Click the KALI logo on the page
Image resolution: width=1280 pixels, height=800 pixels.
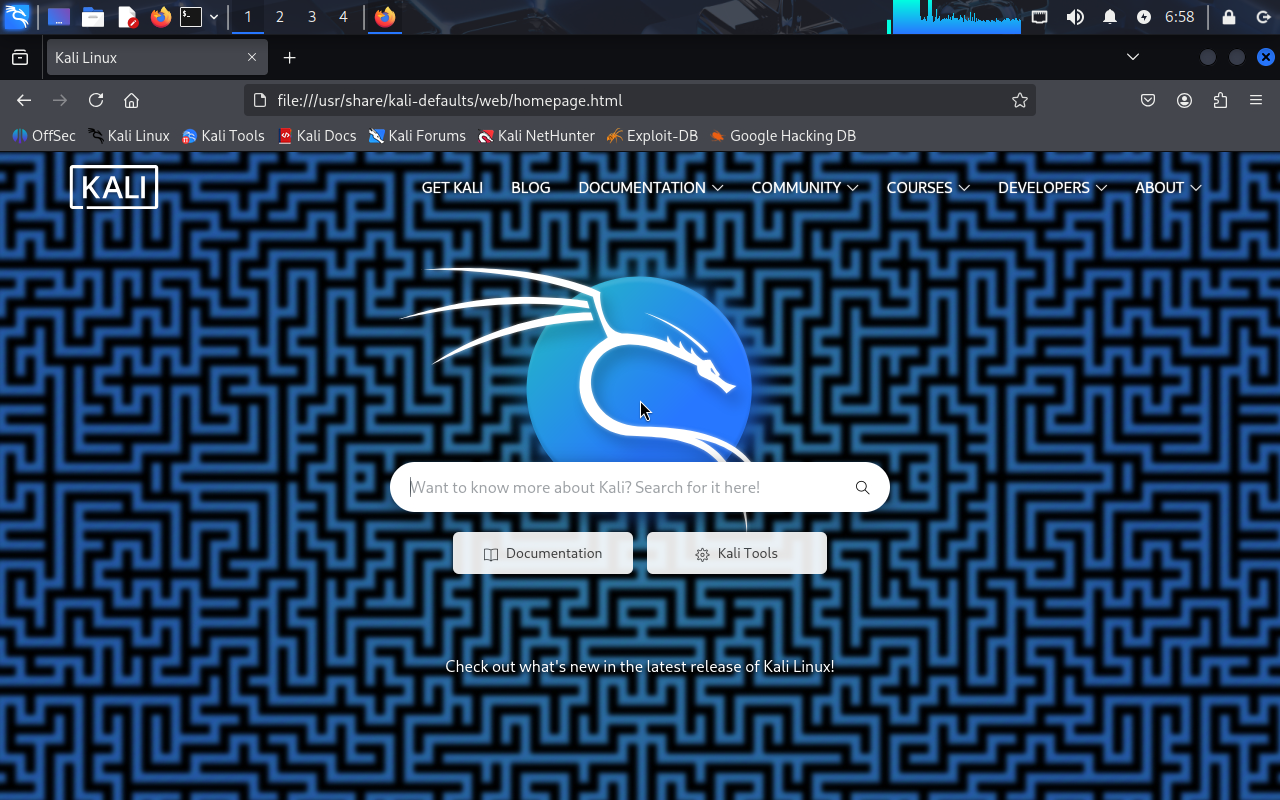click(x=114, y=187)
